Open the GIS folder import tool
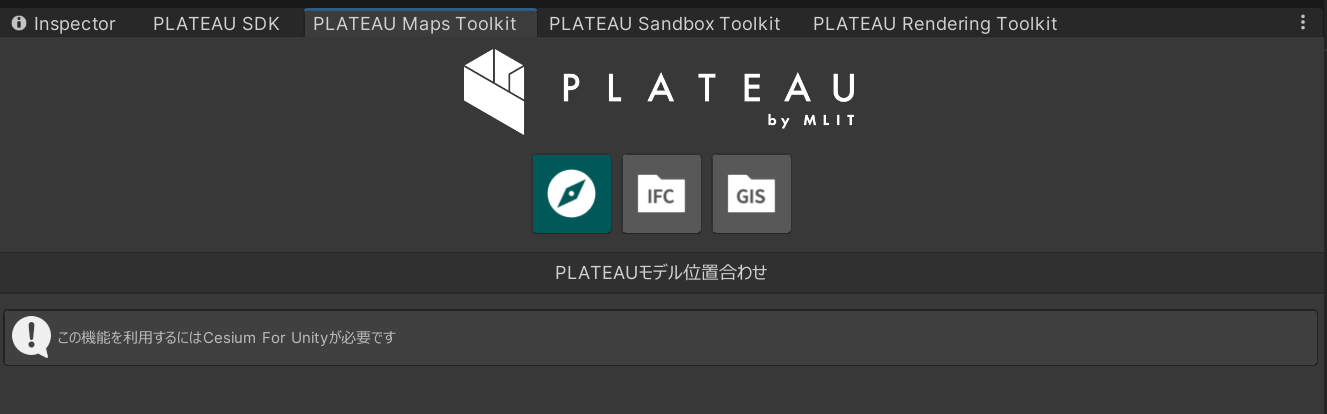The image size is (1327, 414). [751, 194]
